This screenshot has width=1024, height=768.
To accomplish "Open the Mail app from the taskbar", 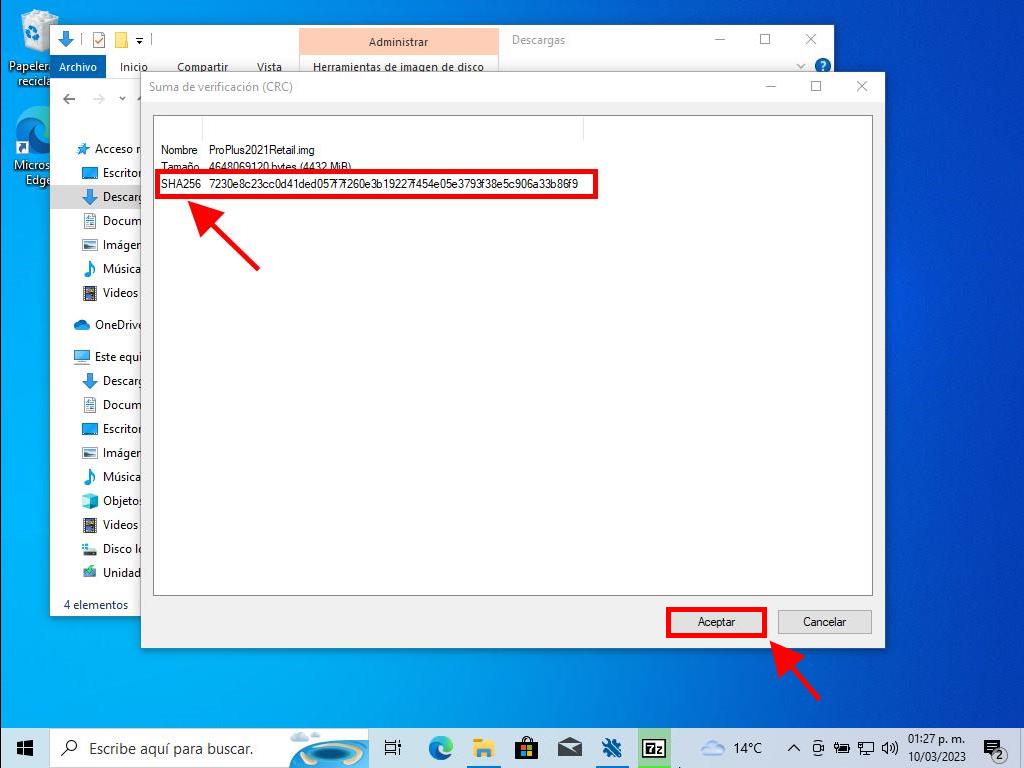I will [x=569, y=748].
